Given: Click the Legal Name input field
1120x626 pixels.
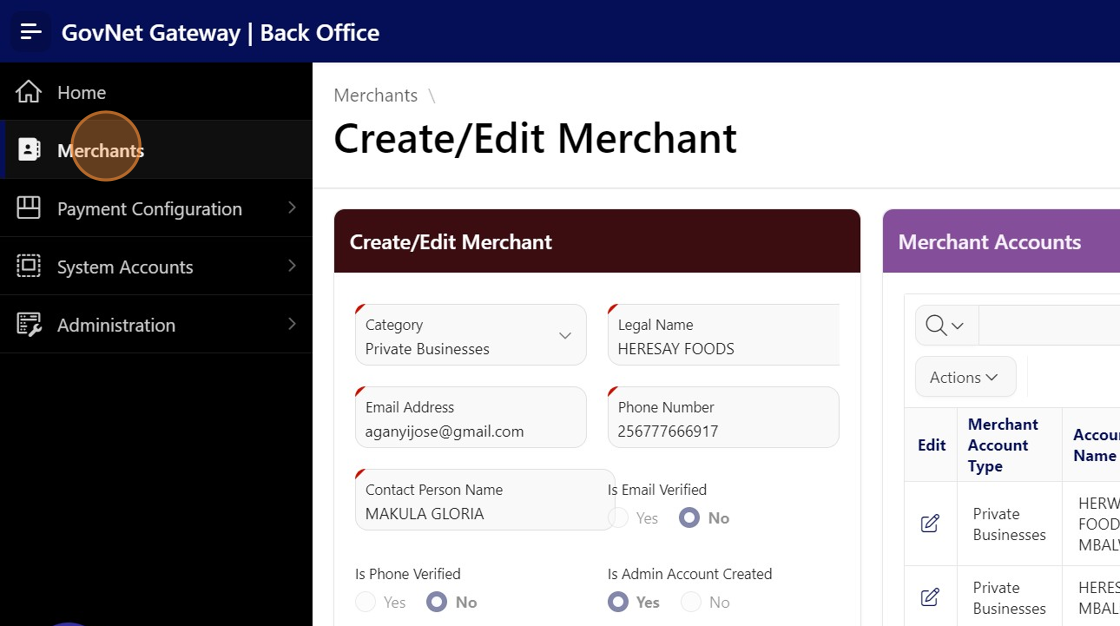Looking at the screenshot, I should tap(723, 348).
